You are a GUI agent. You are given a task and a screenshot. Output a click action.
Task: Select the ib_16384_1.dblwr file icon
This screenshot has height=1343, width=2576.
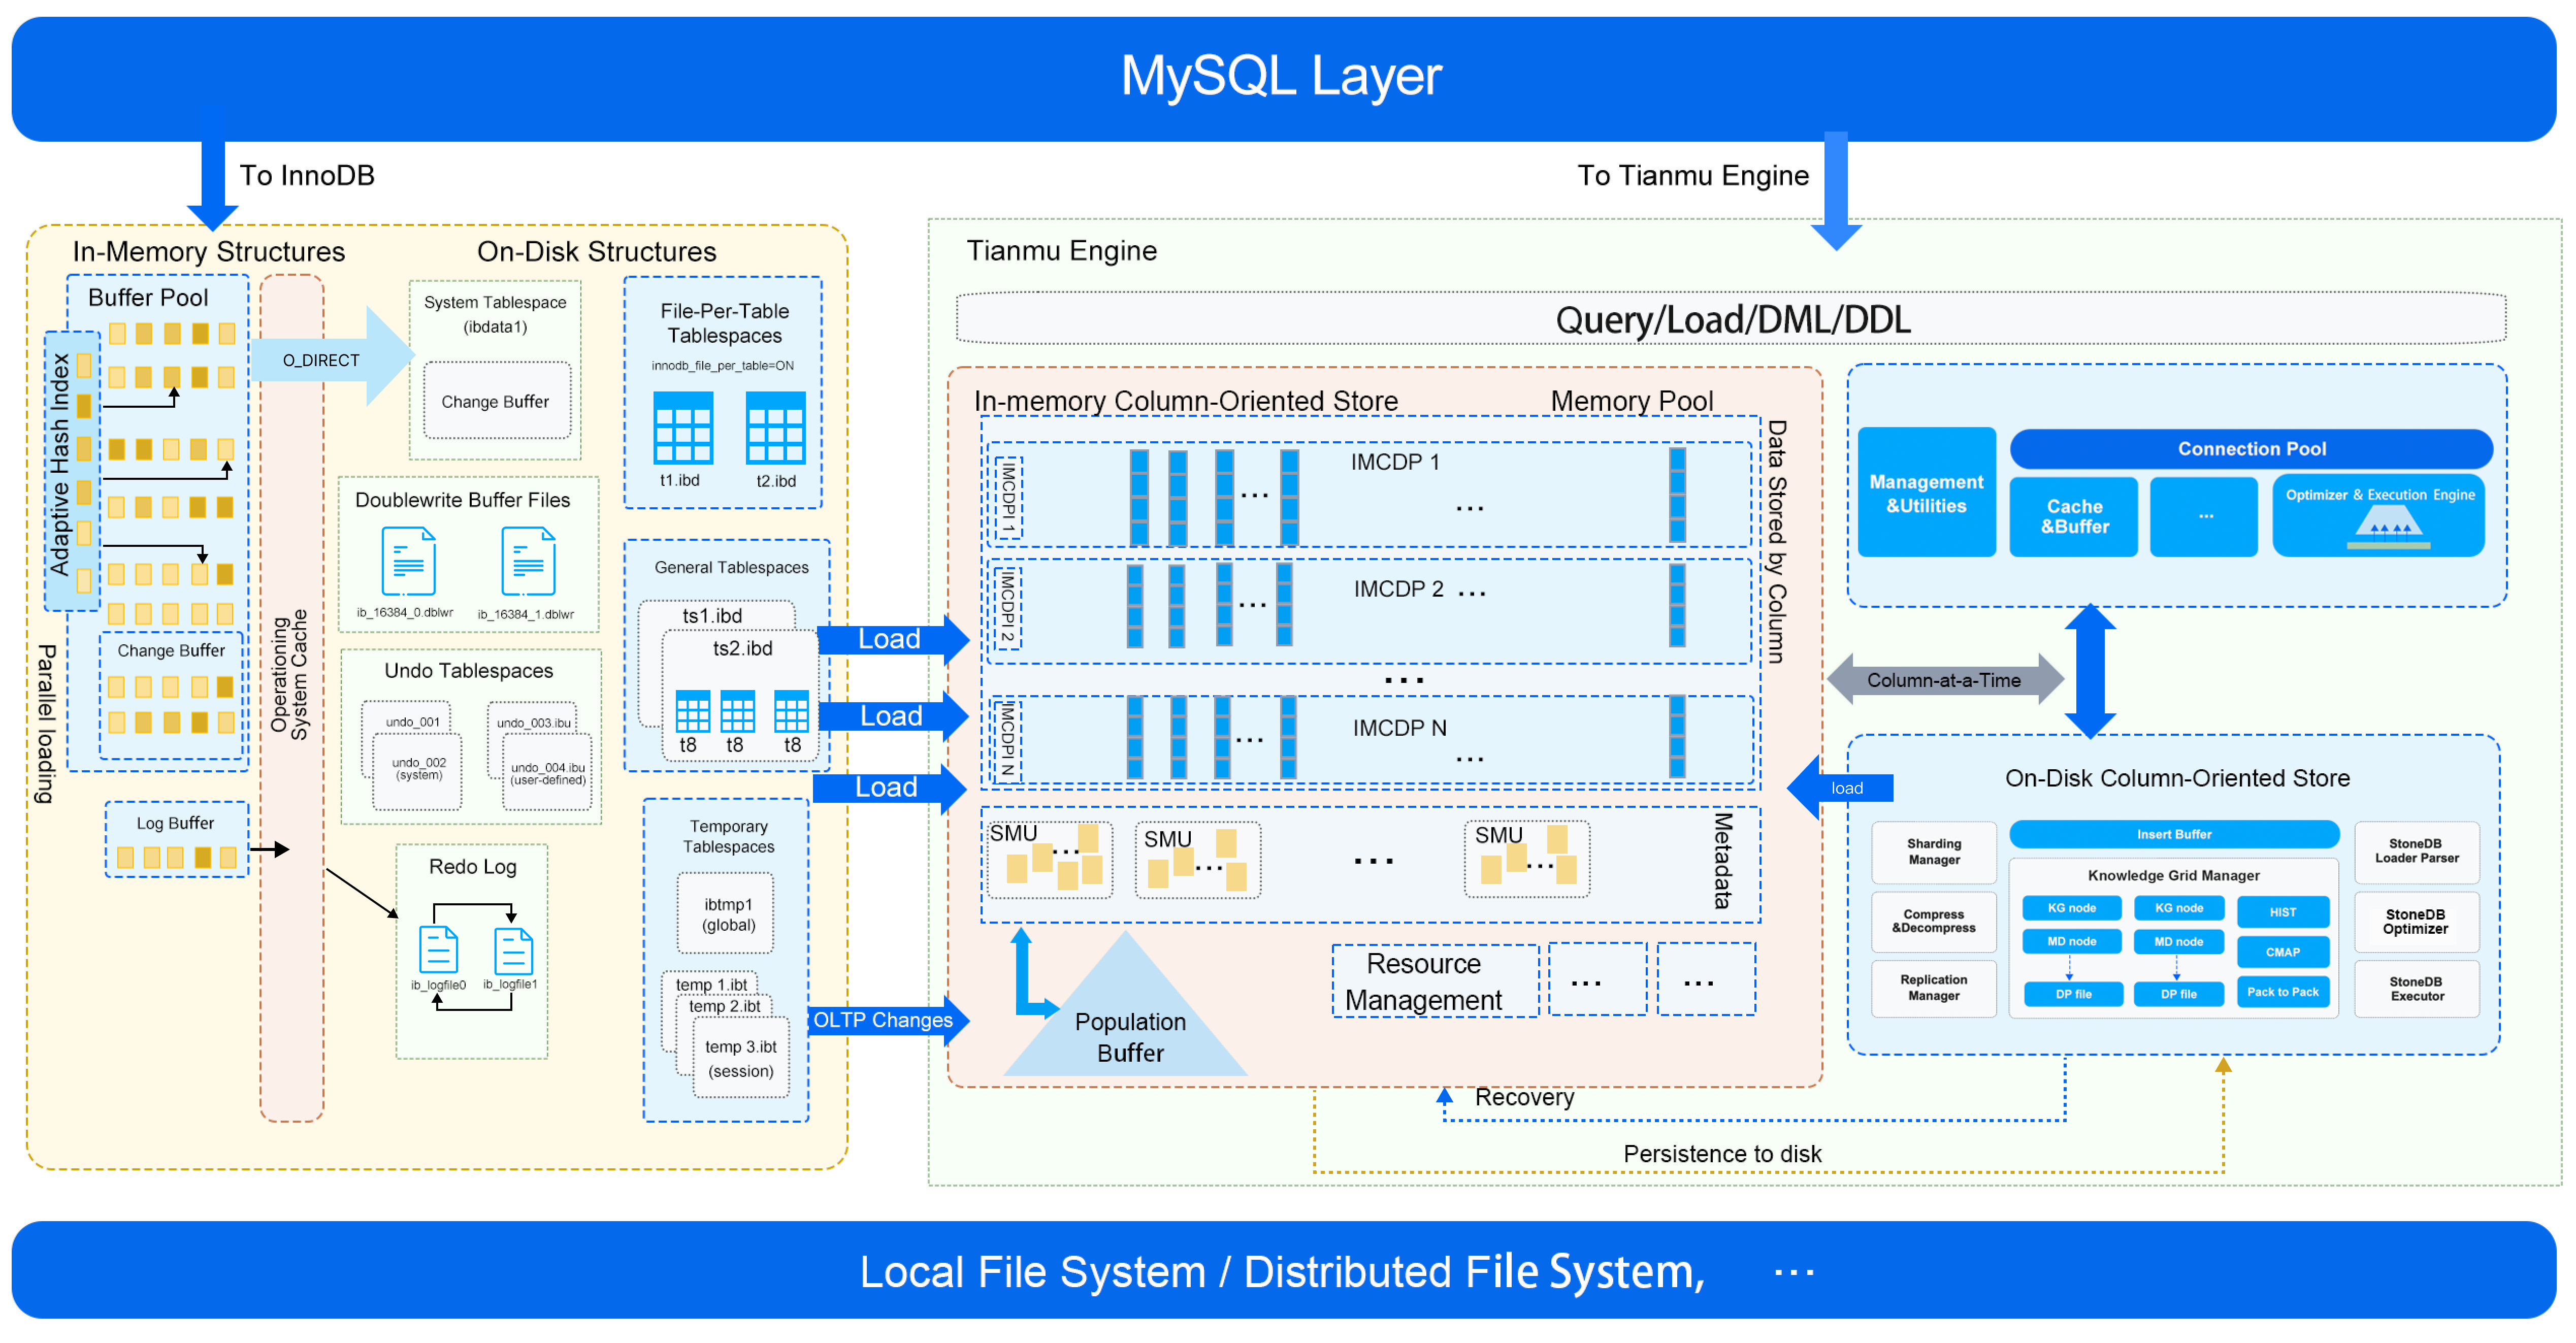[x=528, y=561]
